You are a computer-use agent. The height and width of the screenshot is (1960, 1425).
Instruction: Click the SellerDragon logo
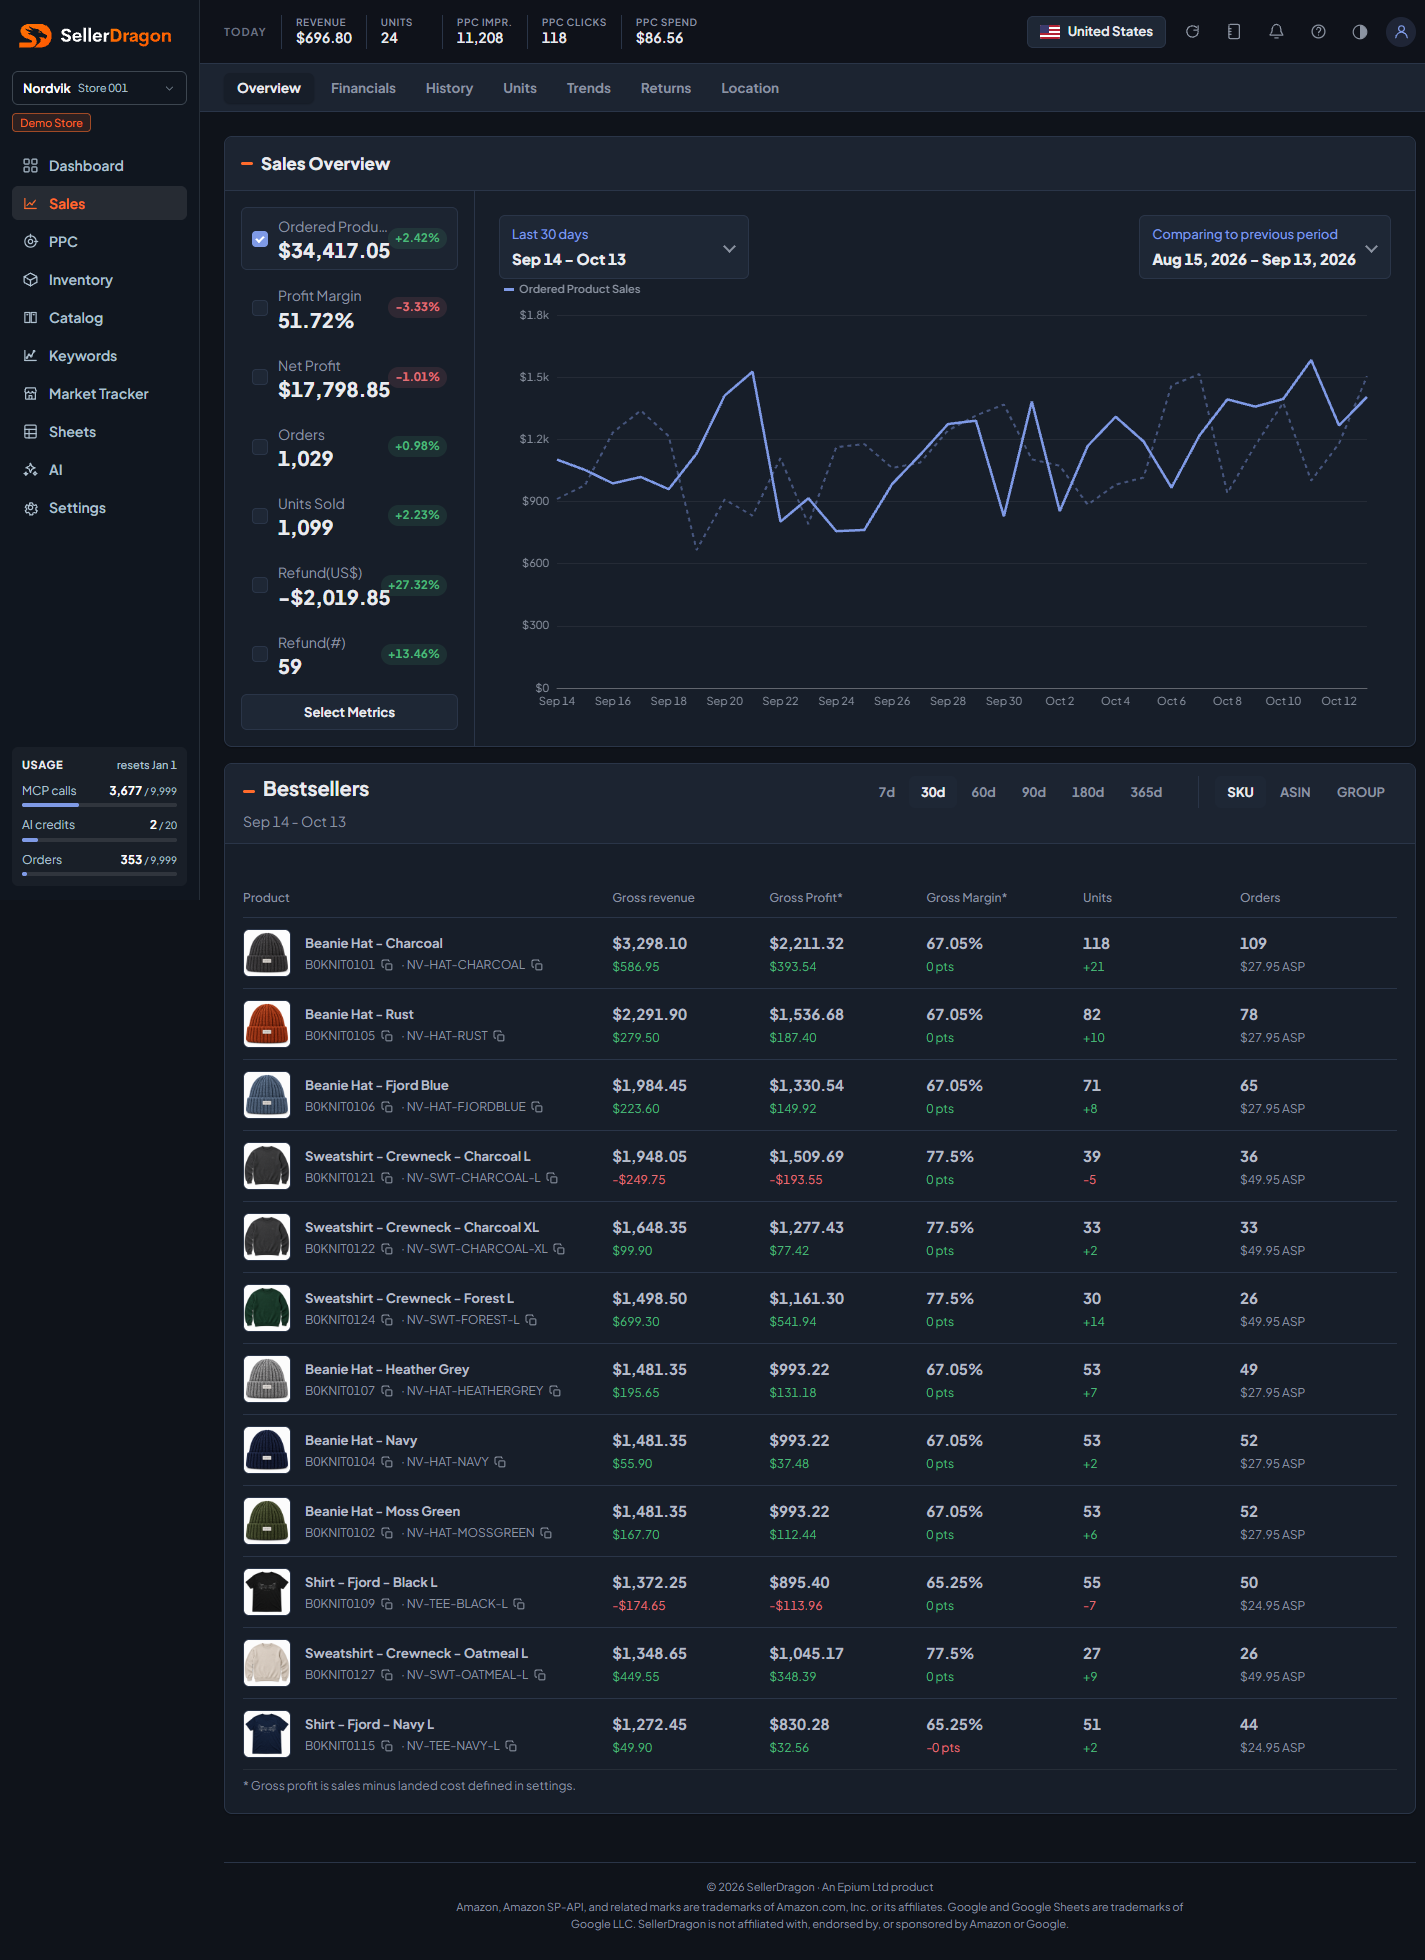pos(96,36)
